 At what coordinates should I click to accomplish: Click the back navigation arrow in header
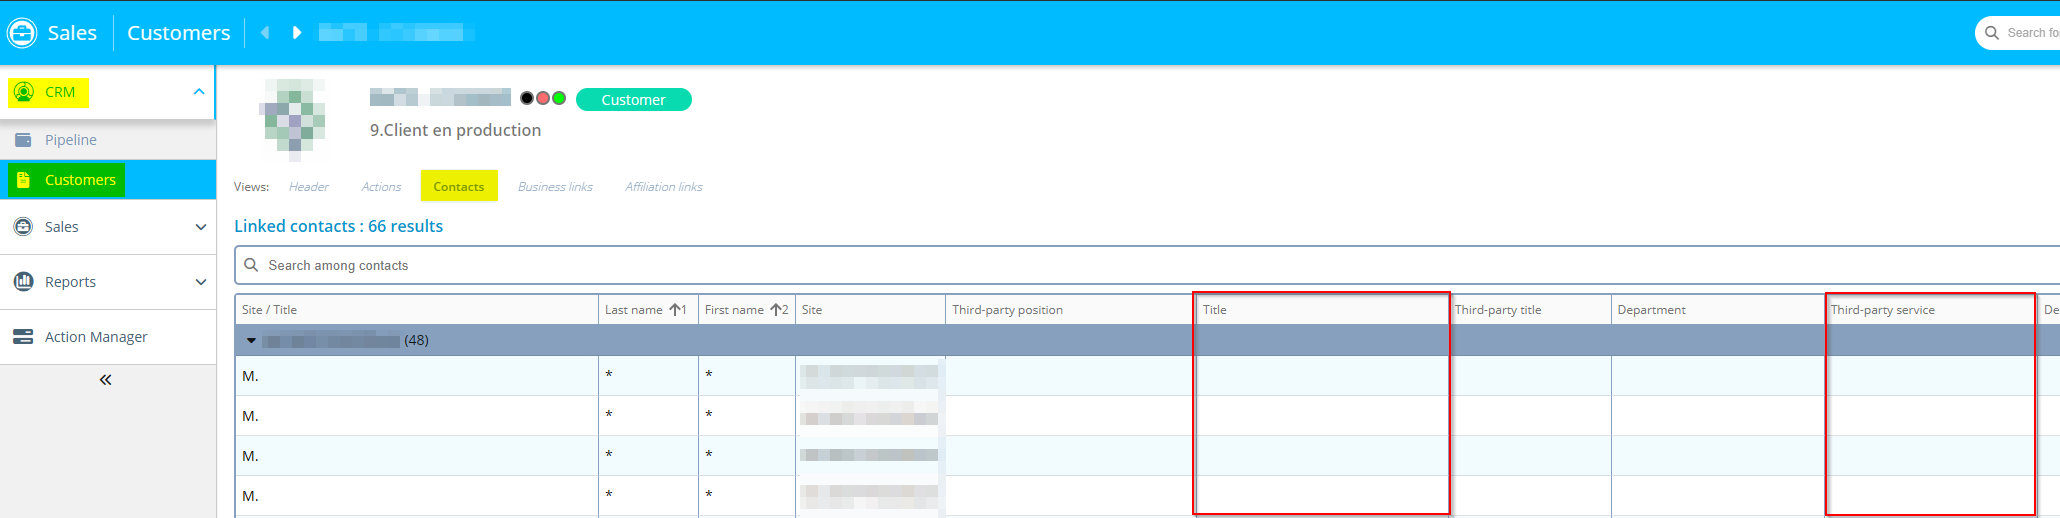click(x=265, y=33)
